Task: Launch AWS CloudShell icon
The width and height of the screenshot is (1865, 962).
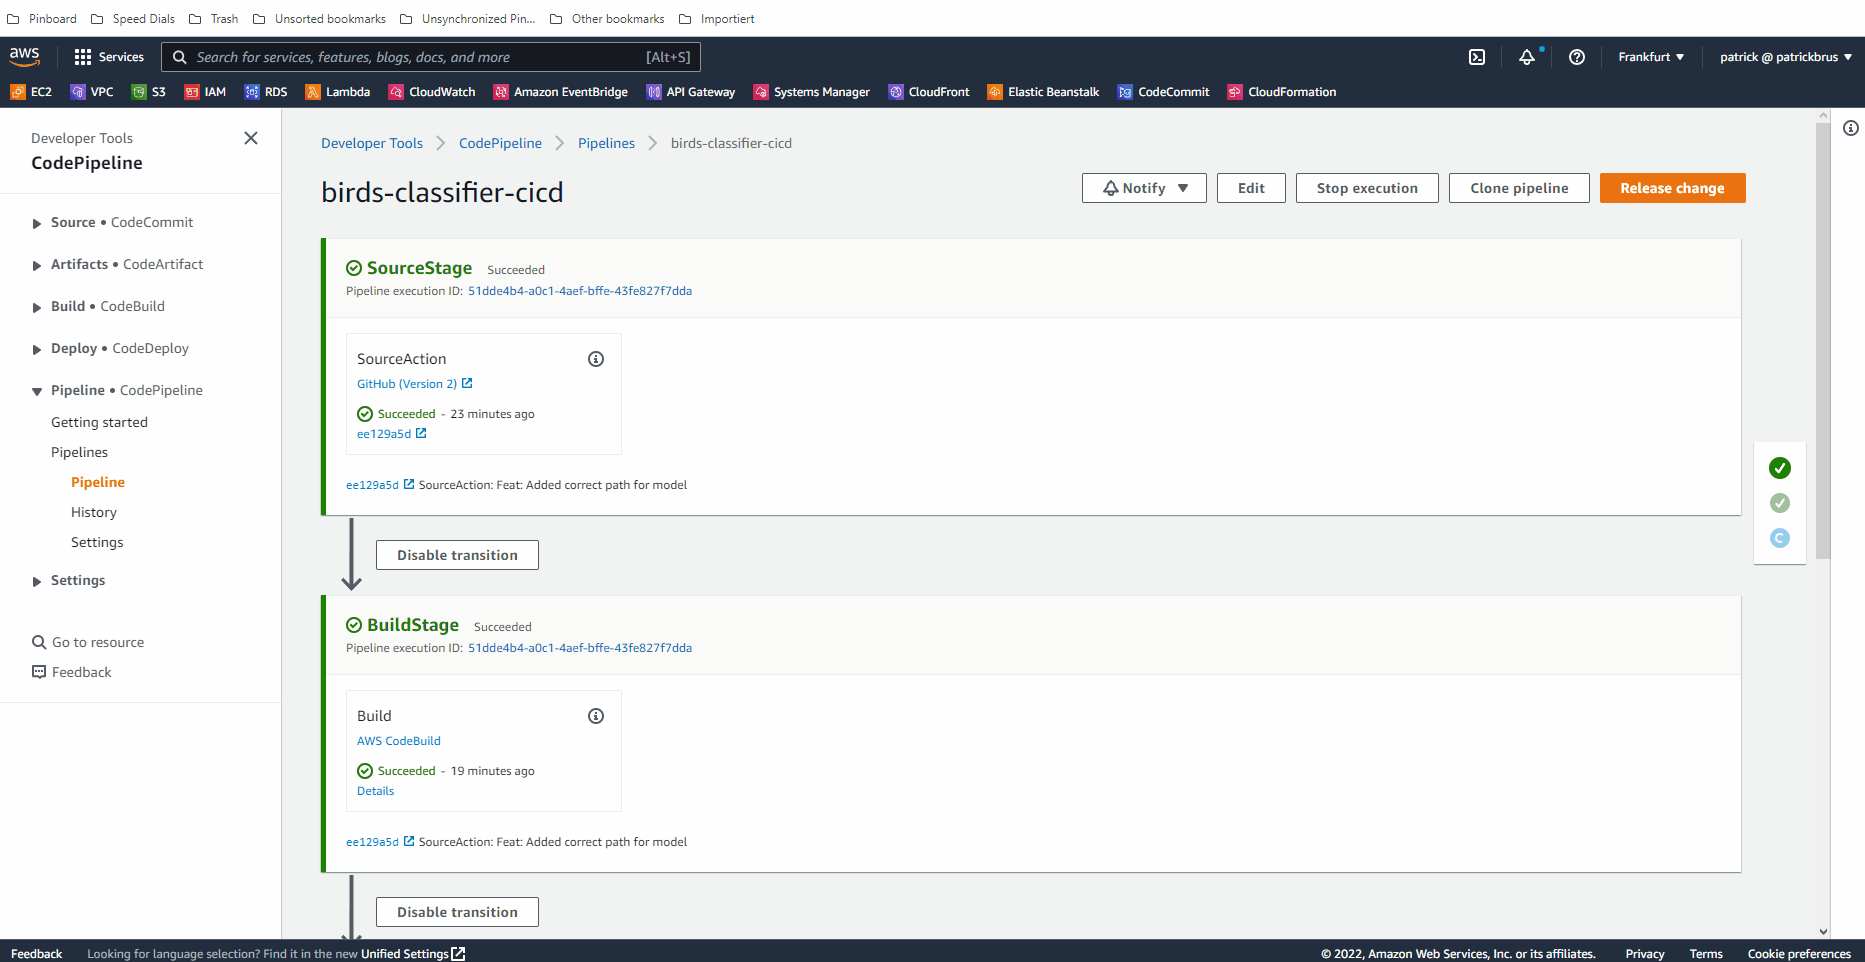Action: tap(1477, 57)
